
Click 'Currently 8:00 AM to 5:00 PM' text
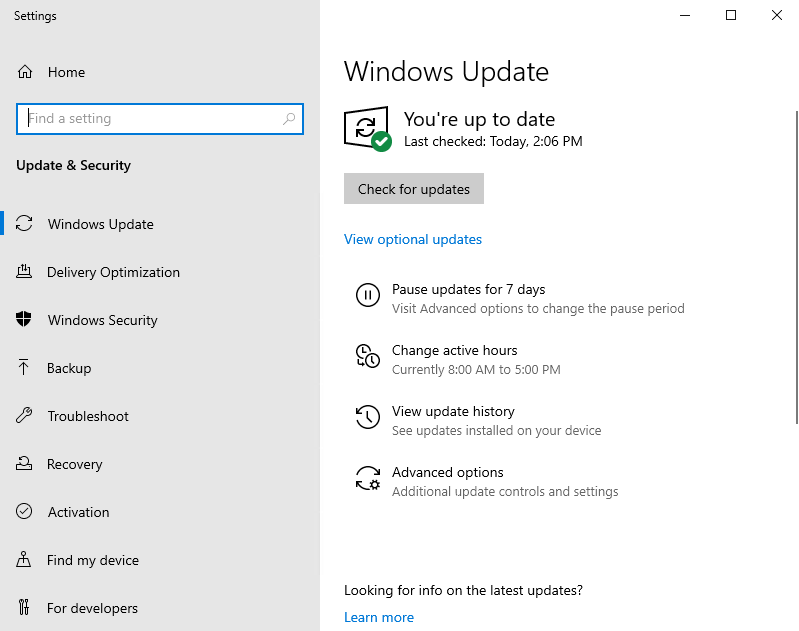pyautogui.click(x=476, y=370)
